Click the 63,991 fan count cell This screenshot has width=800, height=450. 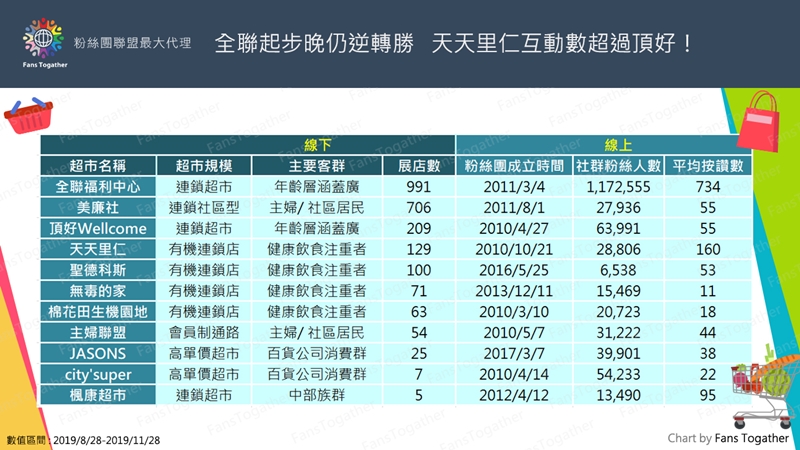(618, 229)
